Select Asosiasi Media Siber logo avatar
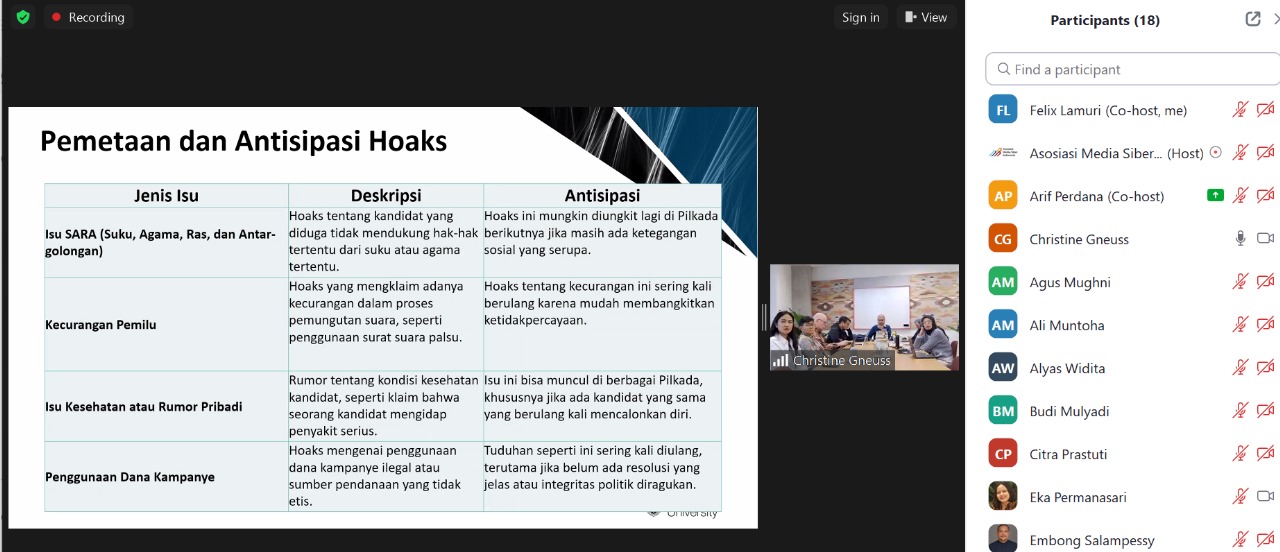 pos(1003,153)
